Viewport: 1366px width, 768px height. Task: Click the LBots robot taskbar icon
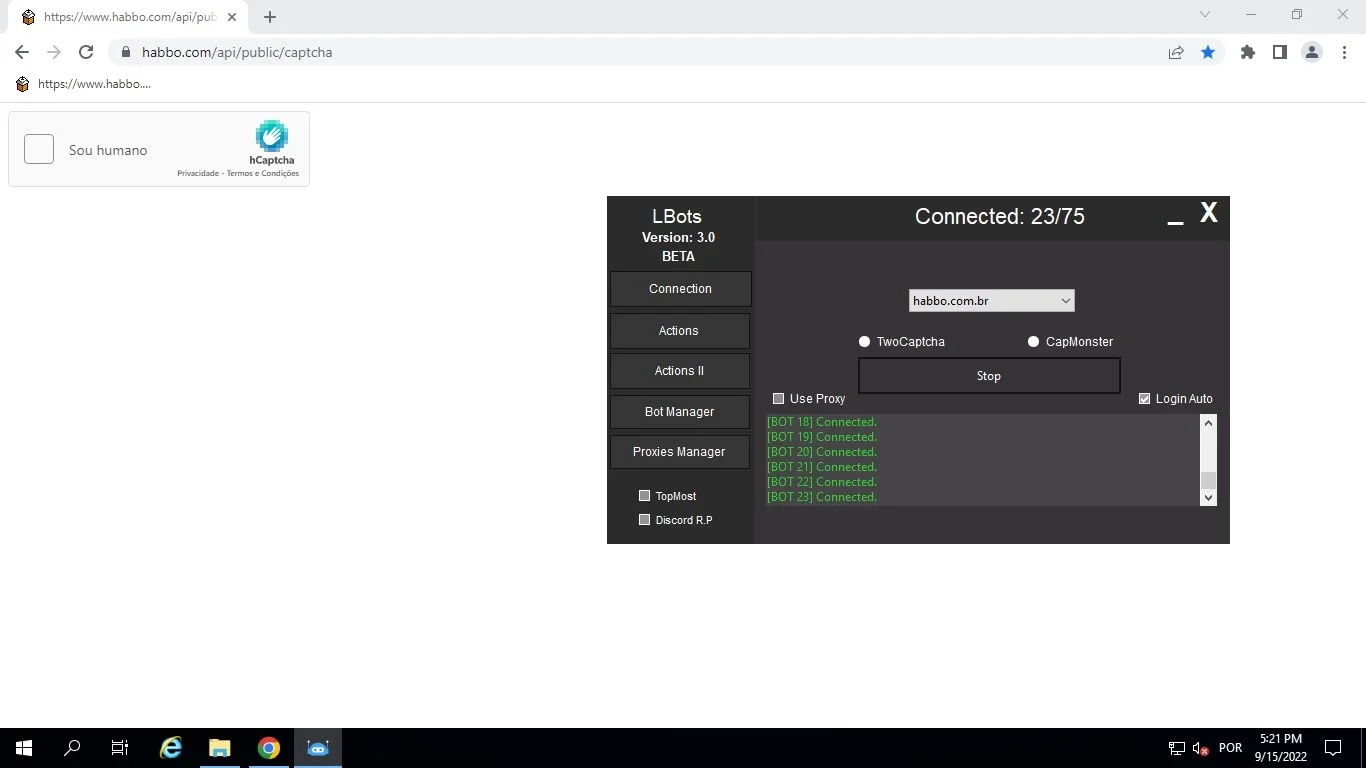tap(318, 748)
